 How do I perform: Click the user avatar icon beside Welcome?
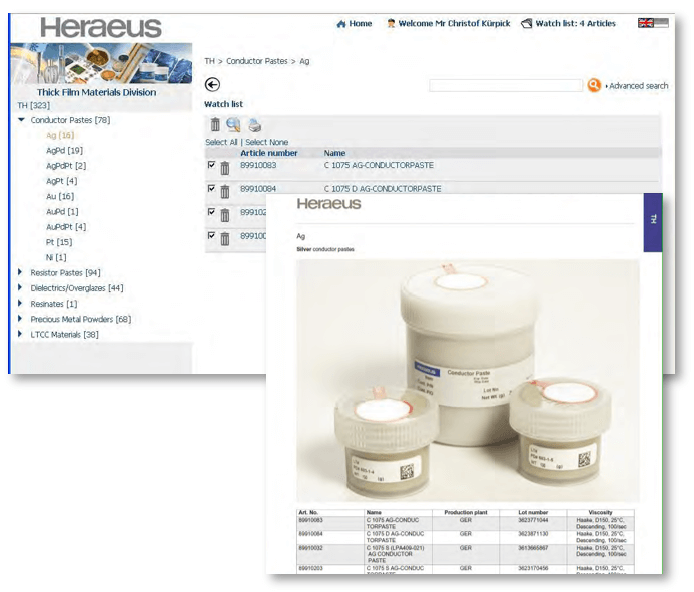(391, 23)
